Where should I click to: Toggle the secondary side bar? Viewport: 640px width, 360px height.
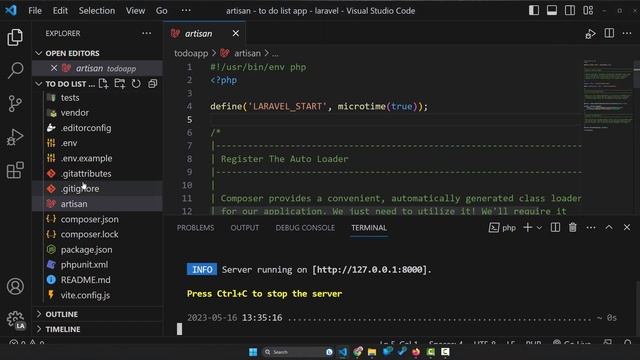tap(570, 10)
